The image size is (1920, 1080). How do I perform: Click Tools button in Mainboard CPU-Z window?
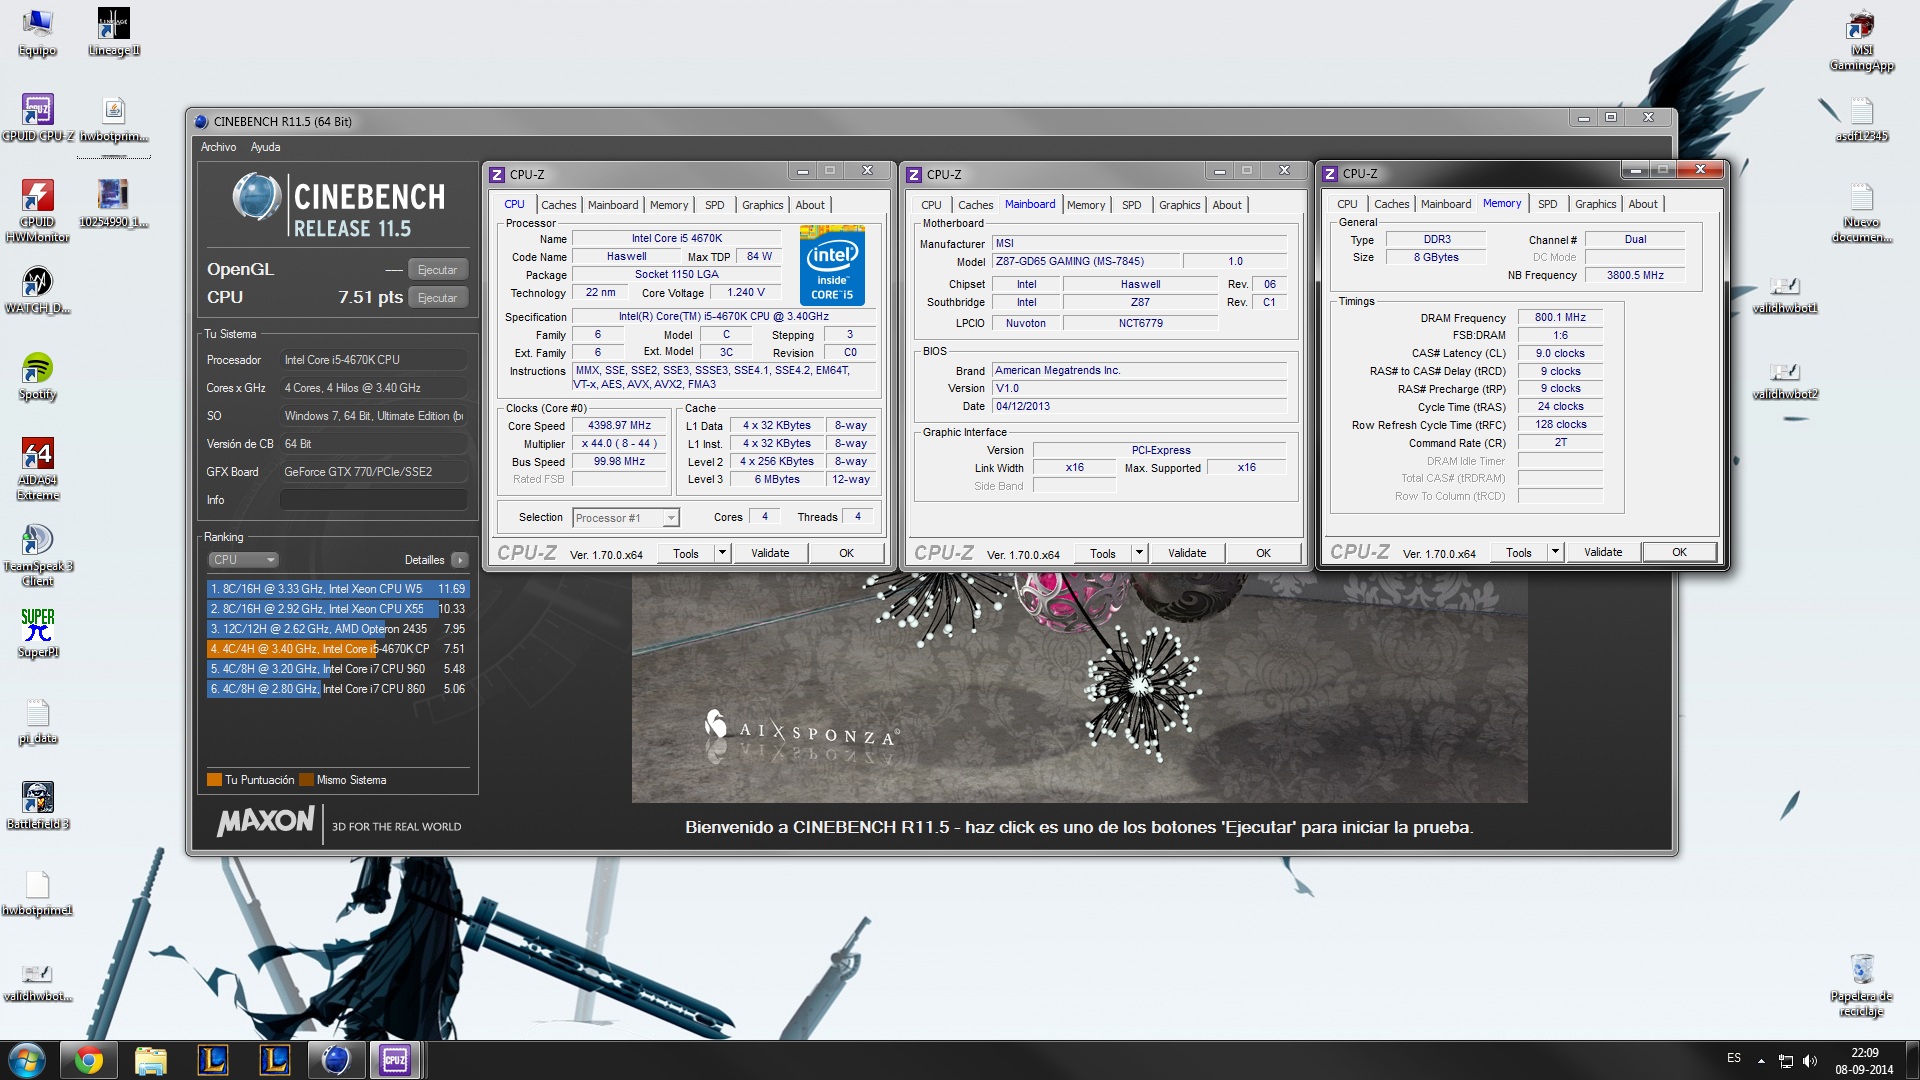(x=1103, y=553)
